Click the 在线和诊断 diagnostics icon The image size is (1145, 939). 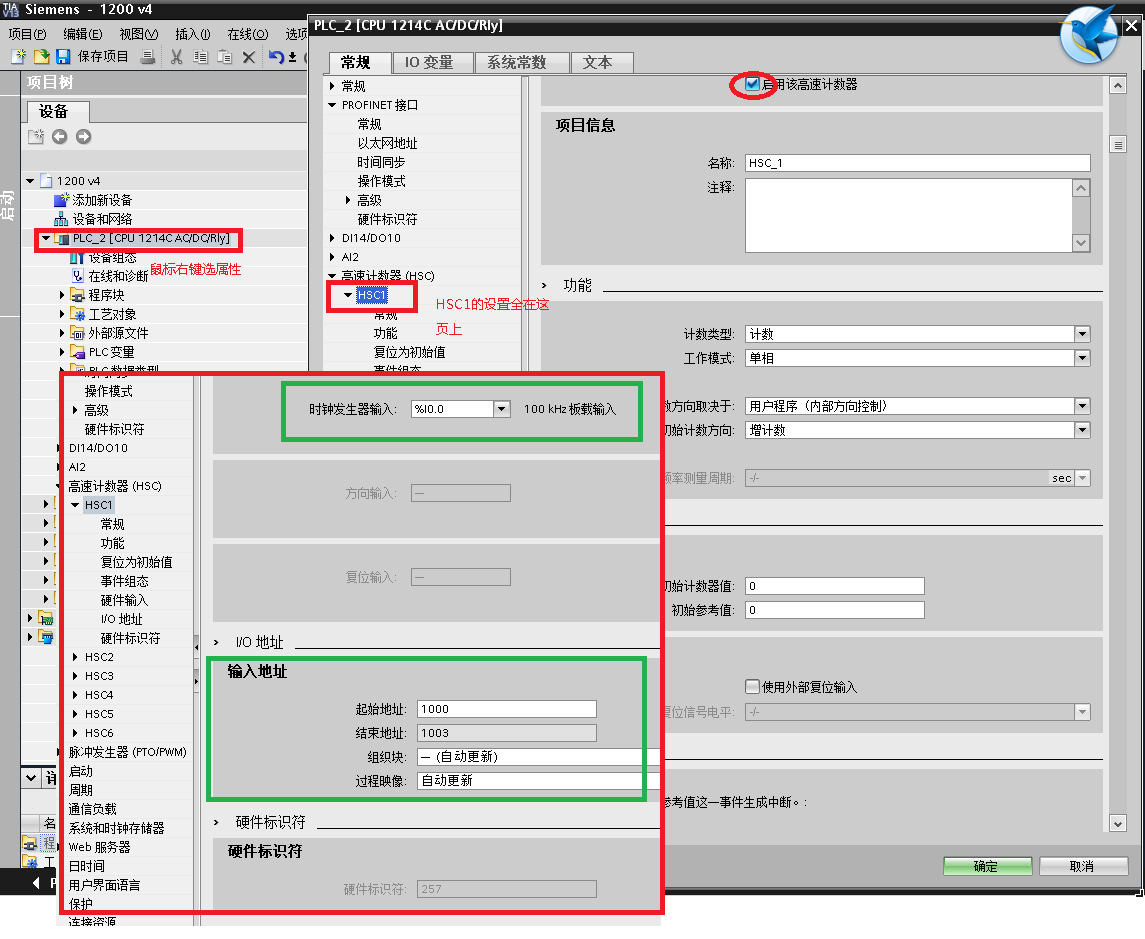coord(77,275)
